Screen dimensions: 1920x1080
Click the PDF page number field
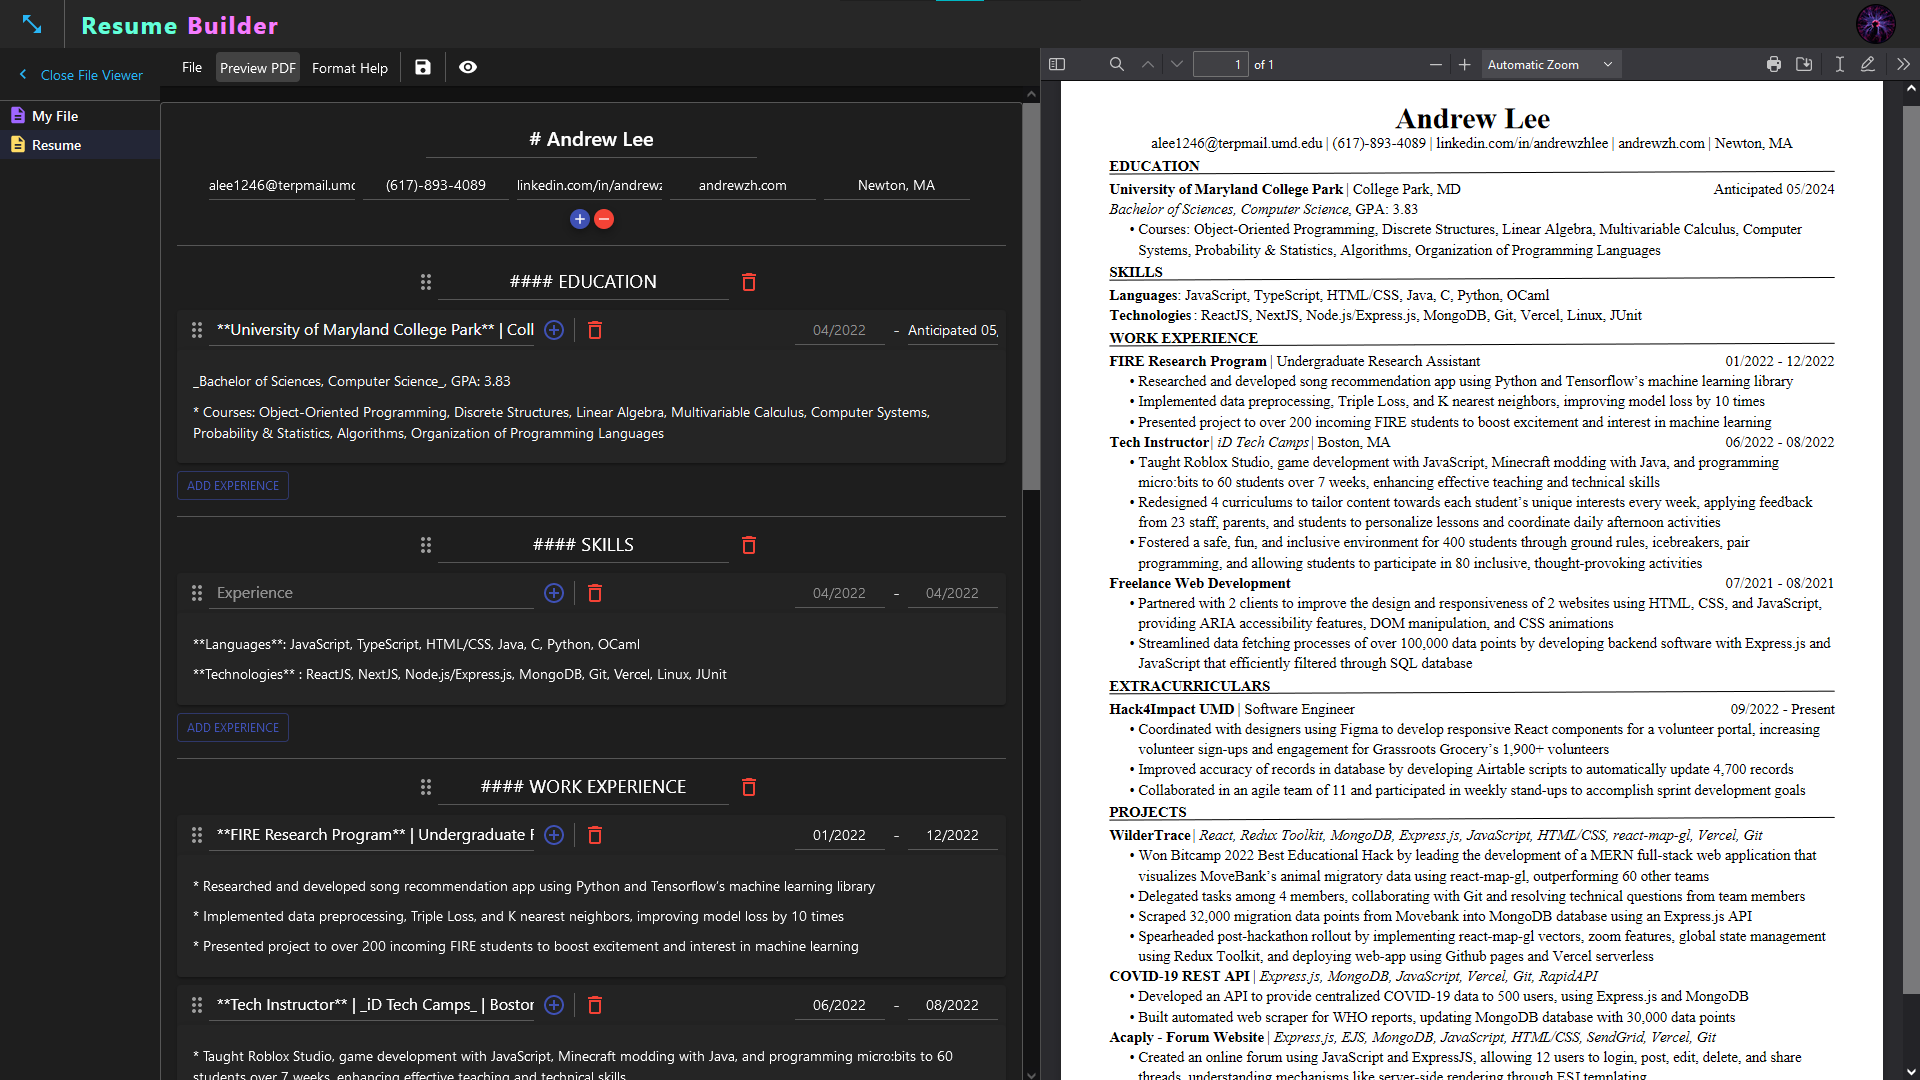pyautogui.click(x=1221, y=64)
